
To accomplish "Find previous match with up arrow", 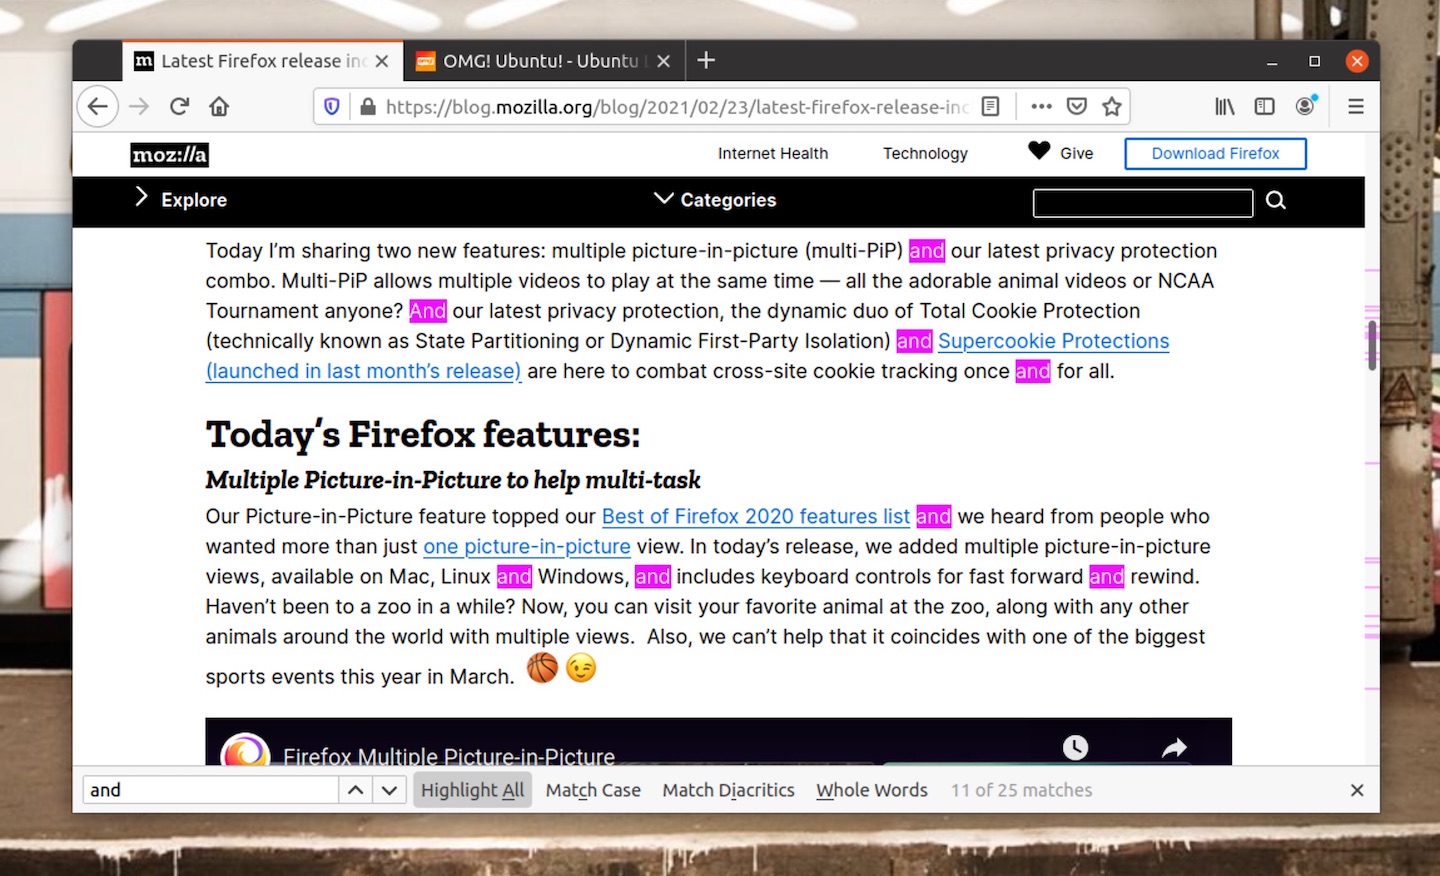I will (x=355, y=790).
